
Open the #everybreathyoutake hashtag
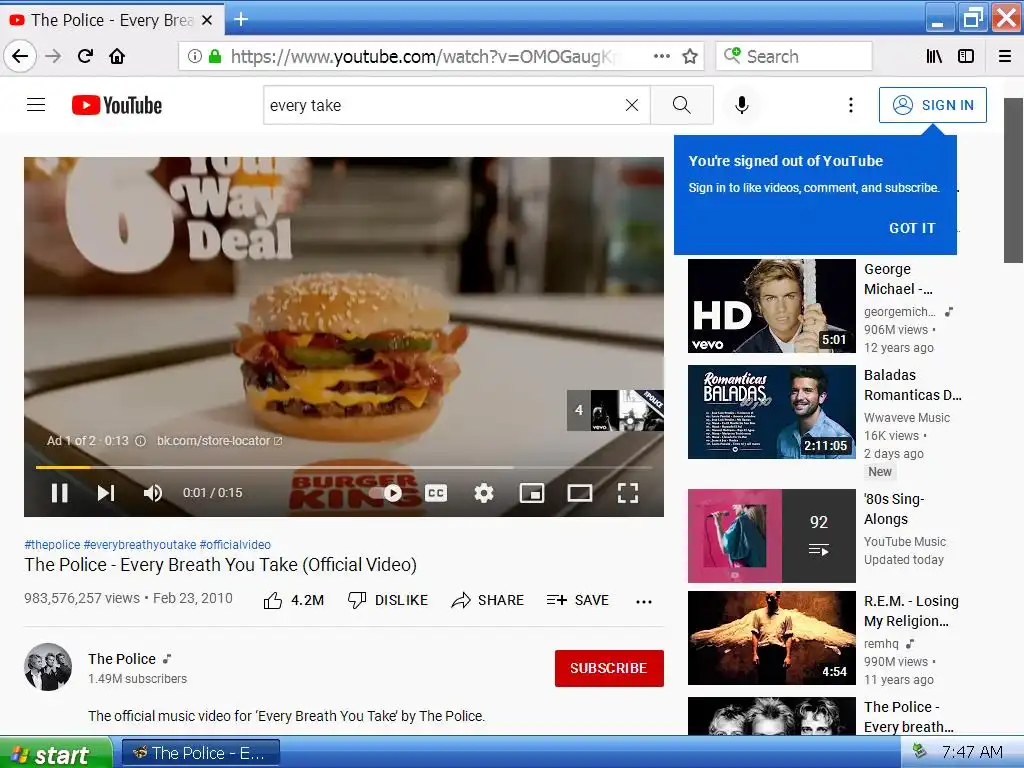[140, 545]
